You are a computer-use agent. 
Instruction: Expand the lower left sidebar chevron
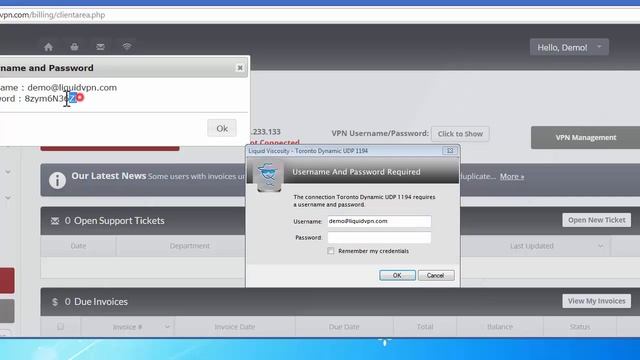click(8, 198)
